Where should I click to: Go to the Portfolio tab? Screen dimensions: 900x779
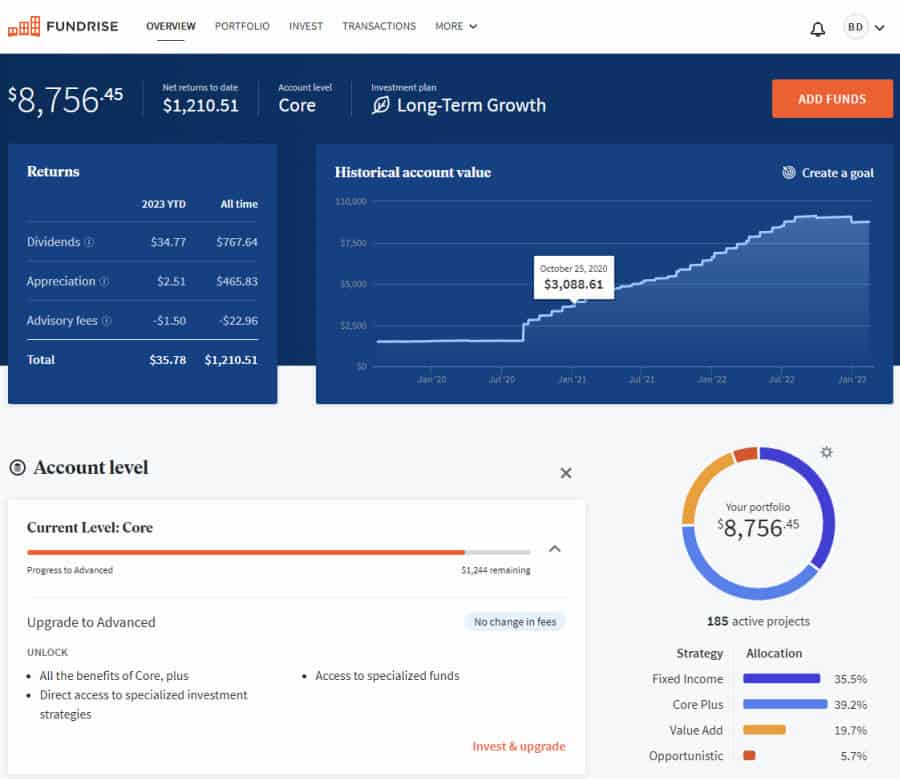pyautogui.click(x=242, y=26)
